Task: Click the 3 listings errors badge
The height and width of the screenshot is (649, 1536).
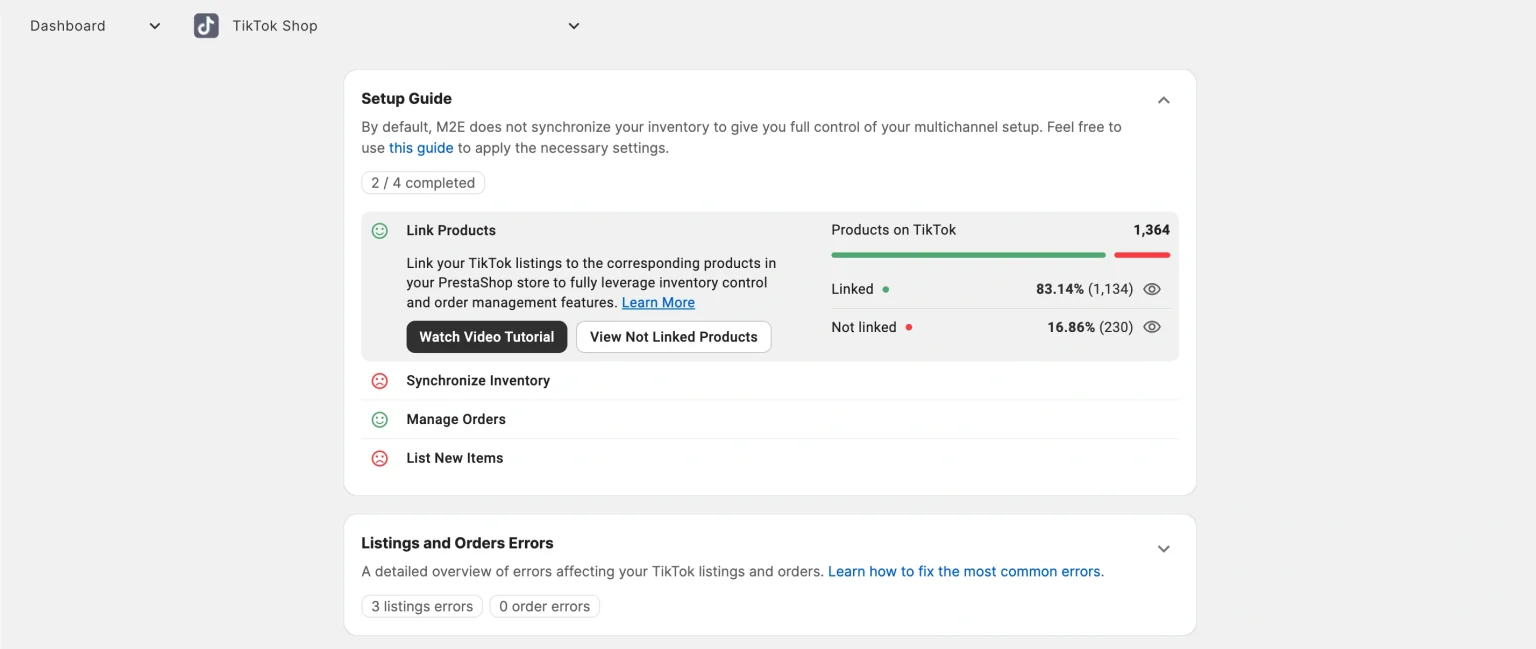Action: click(x=422, y=606)
